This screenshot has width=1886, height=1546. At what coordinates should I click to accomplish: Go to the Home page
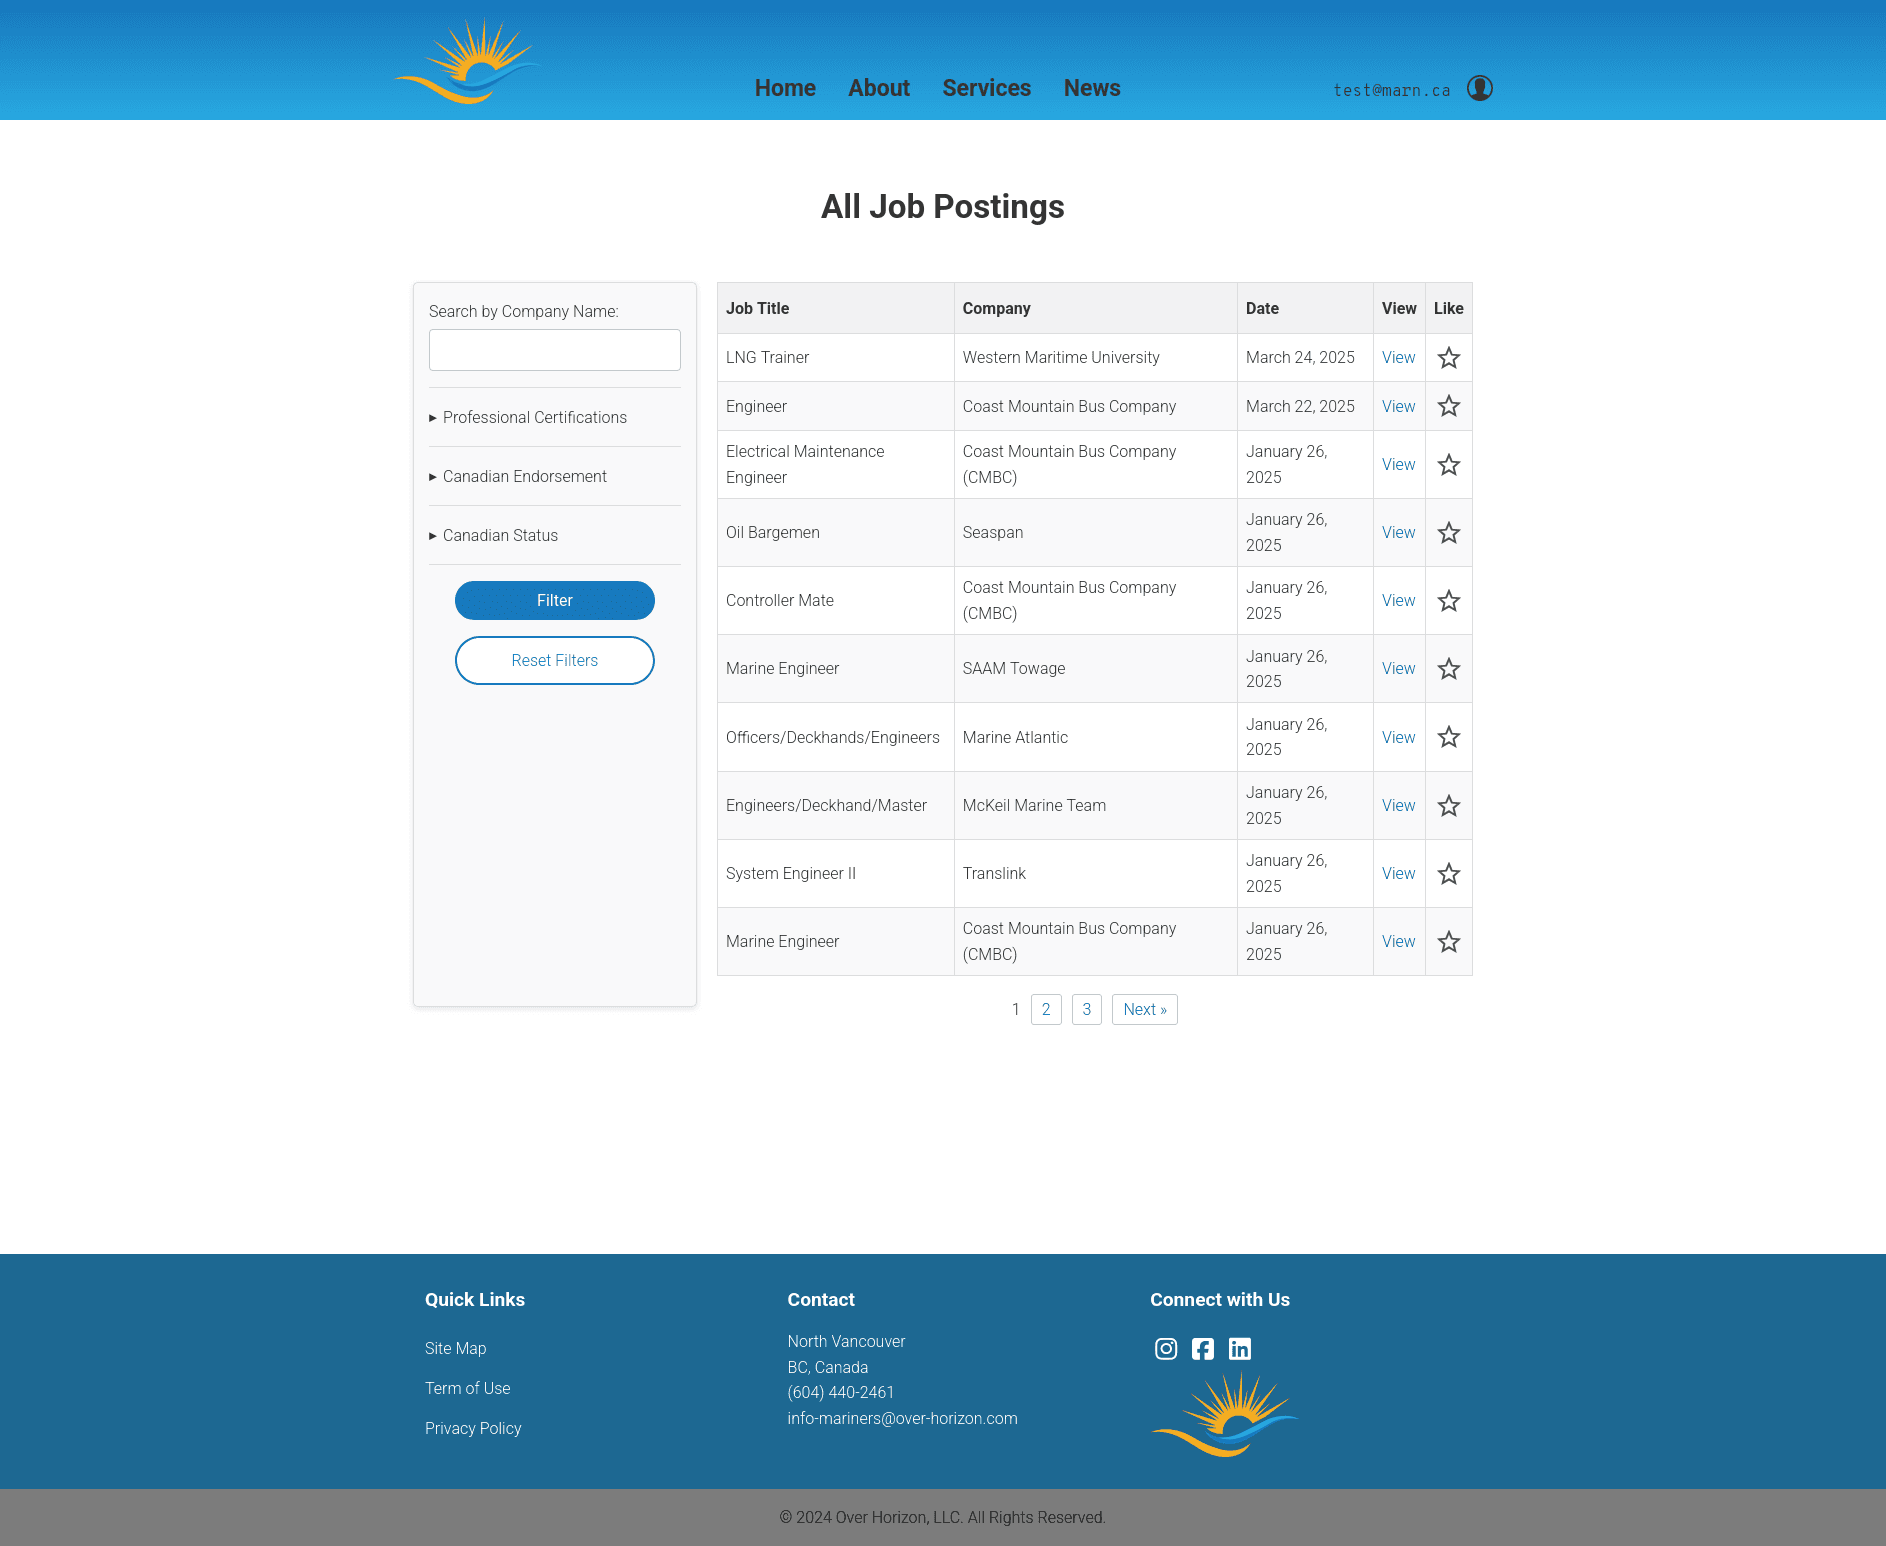785,88
